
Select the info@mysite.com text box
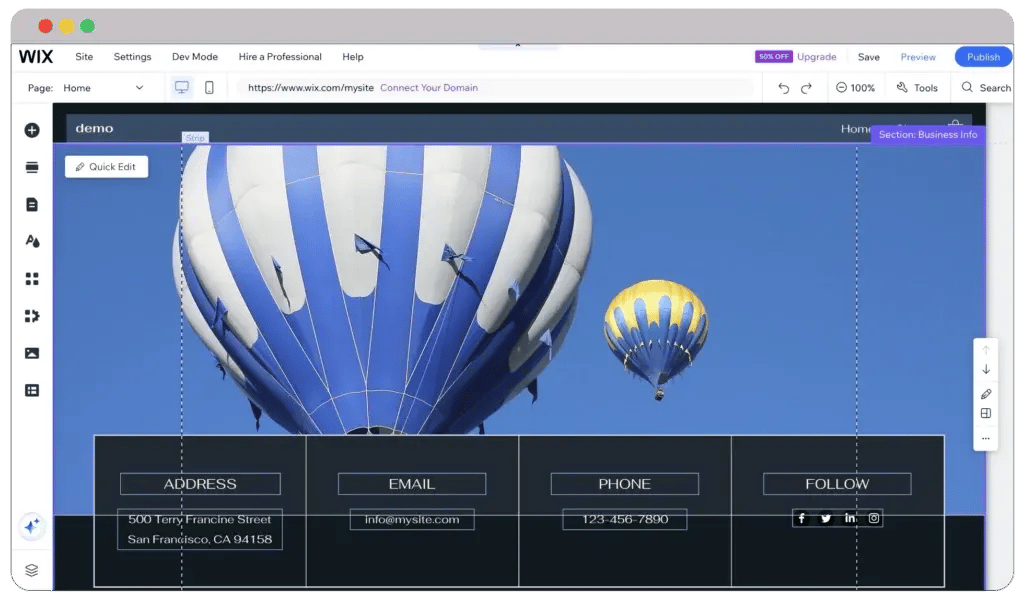point(412,519)
